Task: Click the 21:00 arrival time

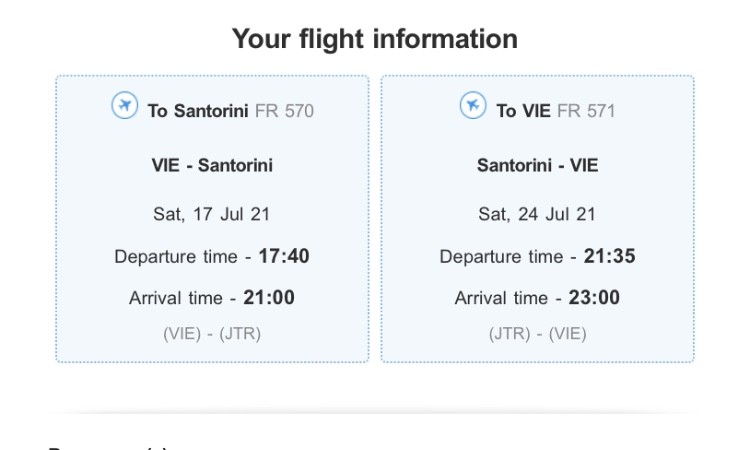Action: [x=269, y=298]
